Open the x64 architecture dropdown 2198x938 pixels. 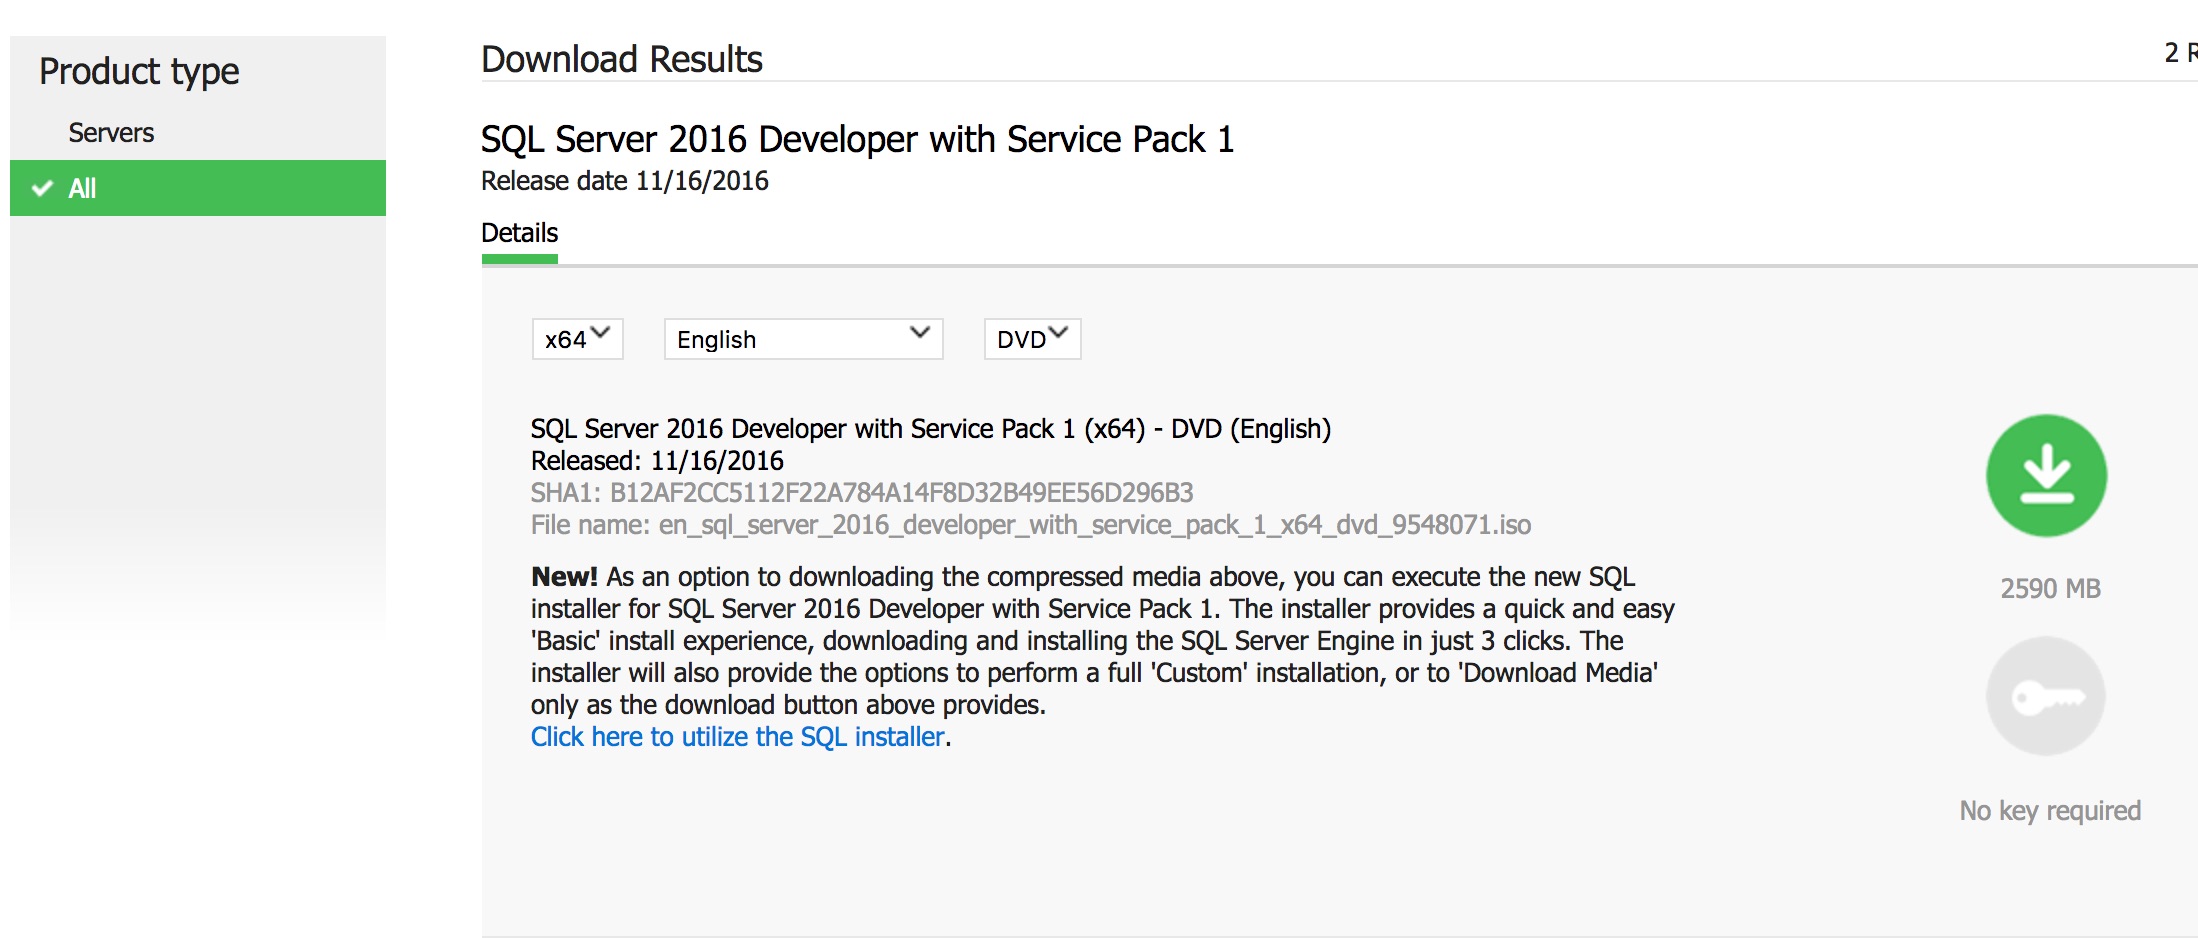[577, 339]
